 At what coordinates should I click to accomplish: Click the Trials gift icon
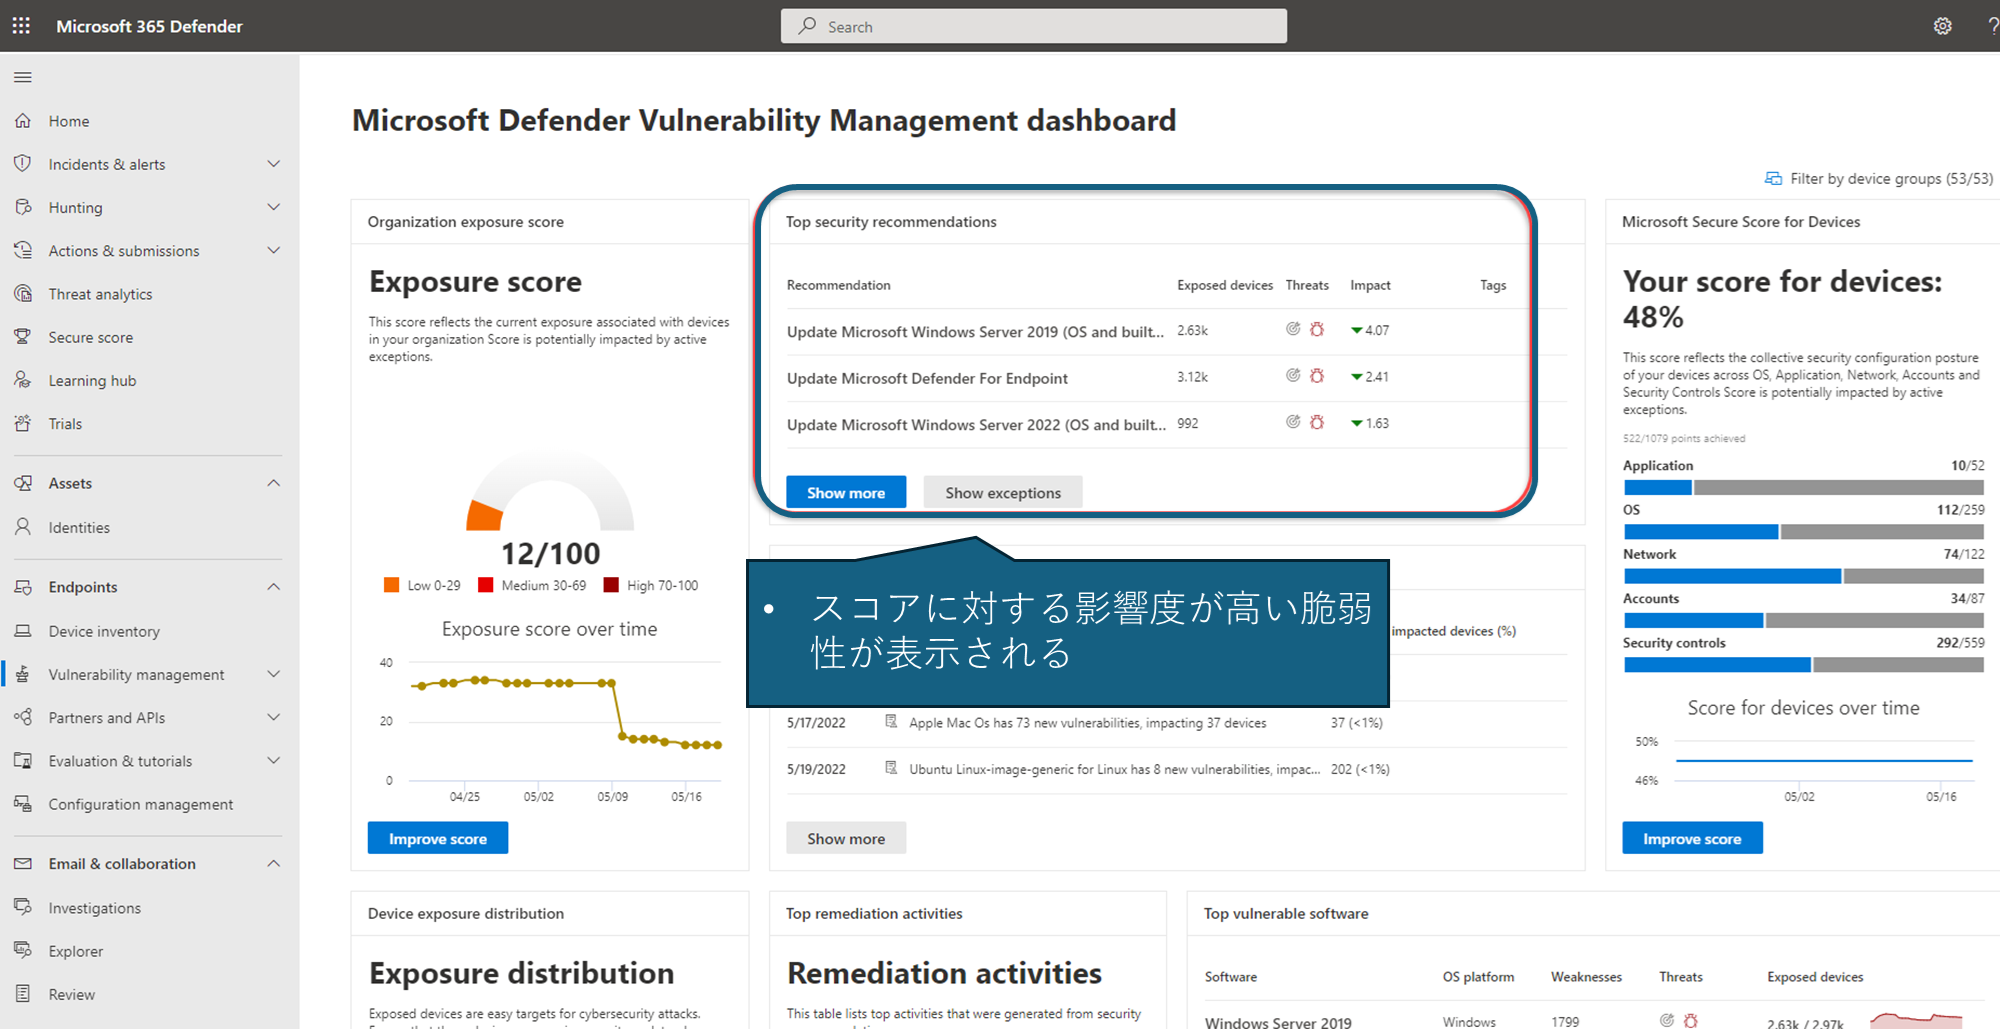(x=23, y=423)
